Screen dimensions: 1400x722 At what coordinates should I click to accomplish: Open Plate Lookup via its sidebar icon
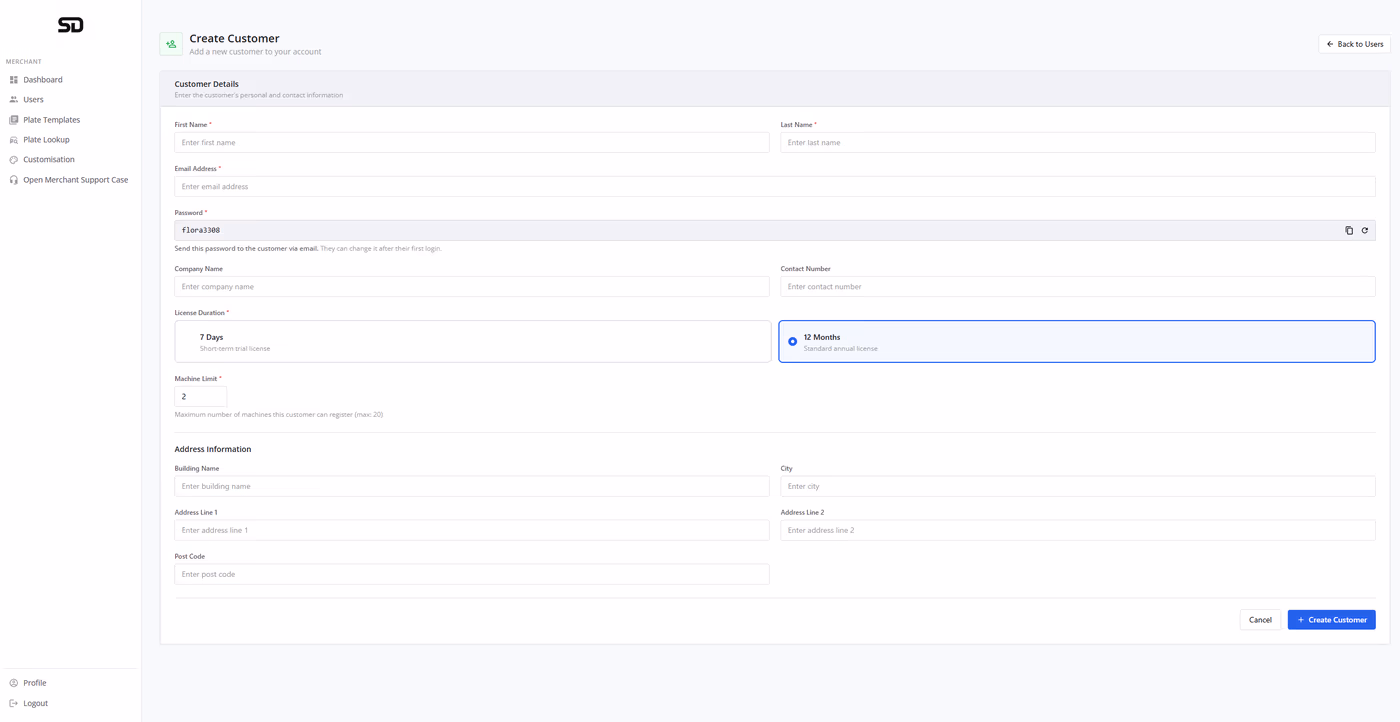click(x=12, y=139)
